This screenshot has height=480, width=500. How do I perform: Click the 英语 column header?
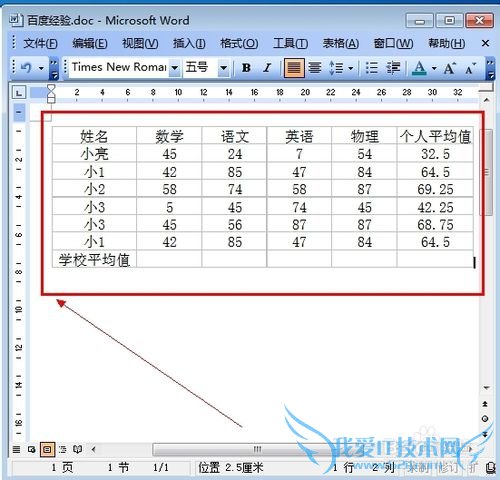point(299,136)
